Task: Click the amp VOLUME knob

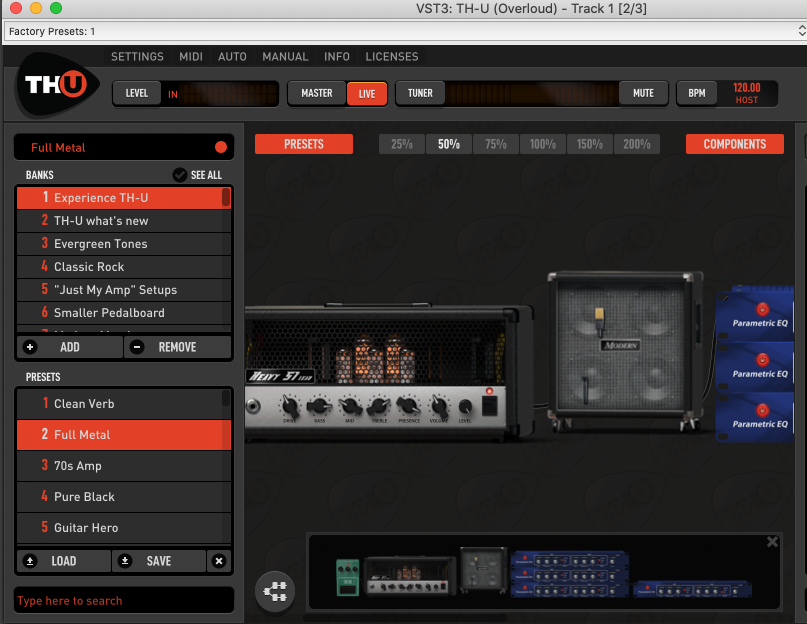Action: (439, 406)
